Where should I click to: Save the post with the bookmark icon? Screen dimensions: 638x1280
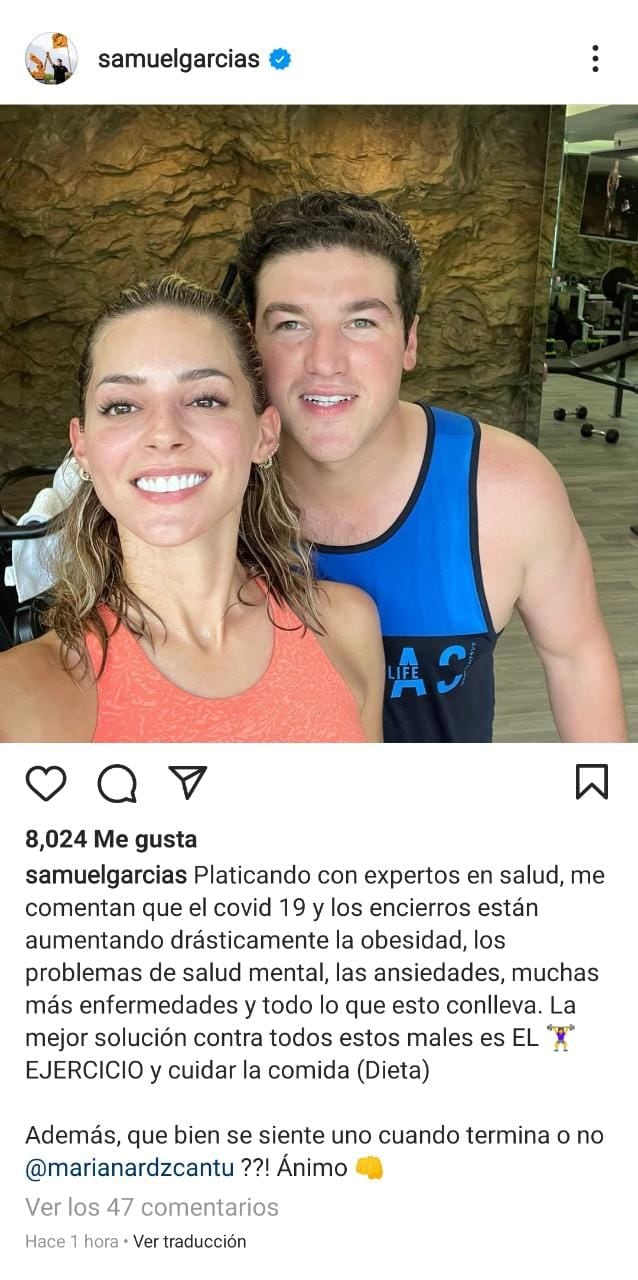pos(592,782)
